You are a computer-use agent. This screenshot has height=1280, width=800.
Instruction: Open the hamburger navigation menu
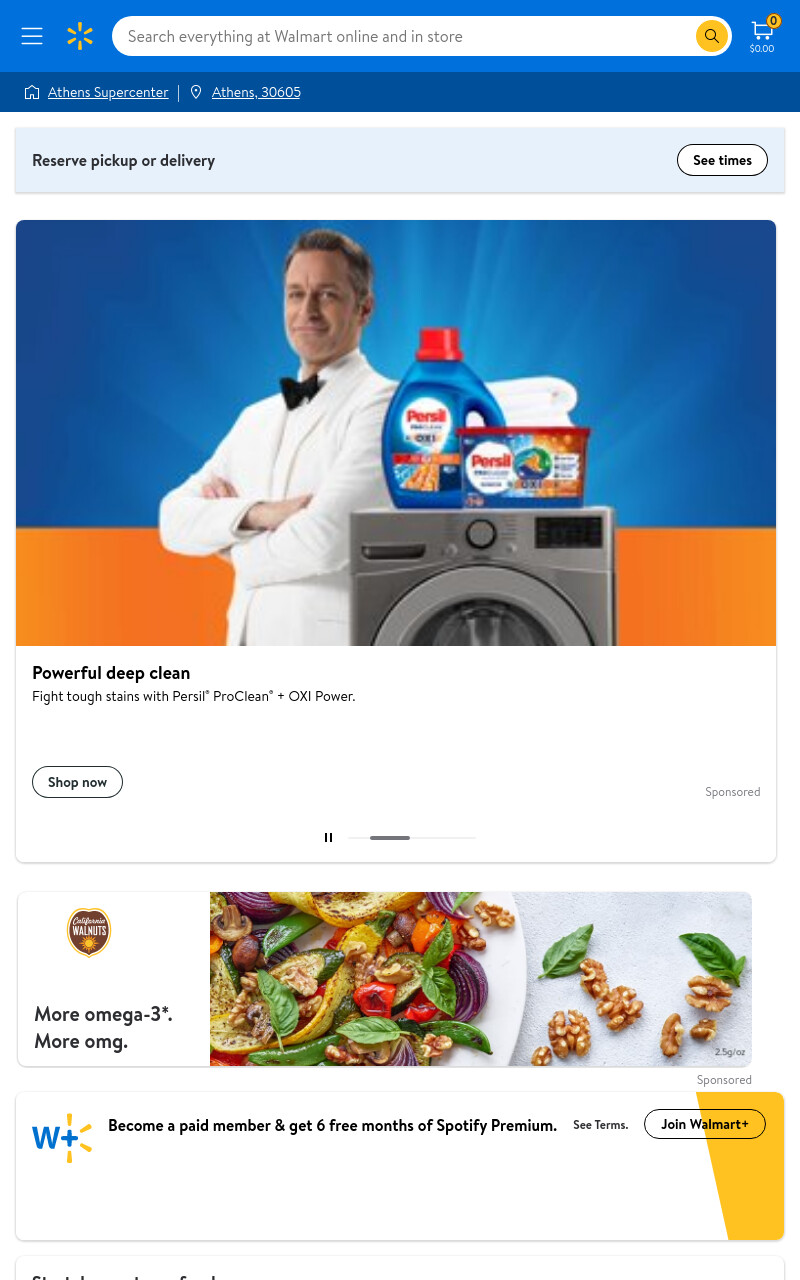click(32, 36)
